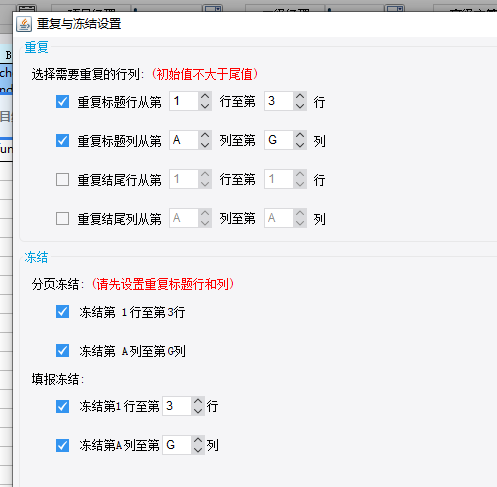
Task: Click the 重复标题列 end column field showing G
Action: (279, 140)
